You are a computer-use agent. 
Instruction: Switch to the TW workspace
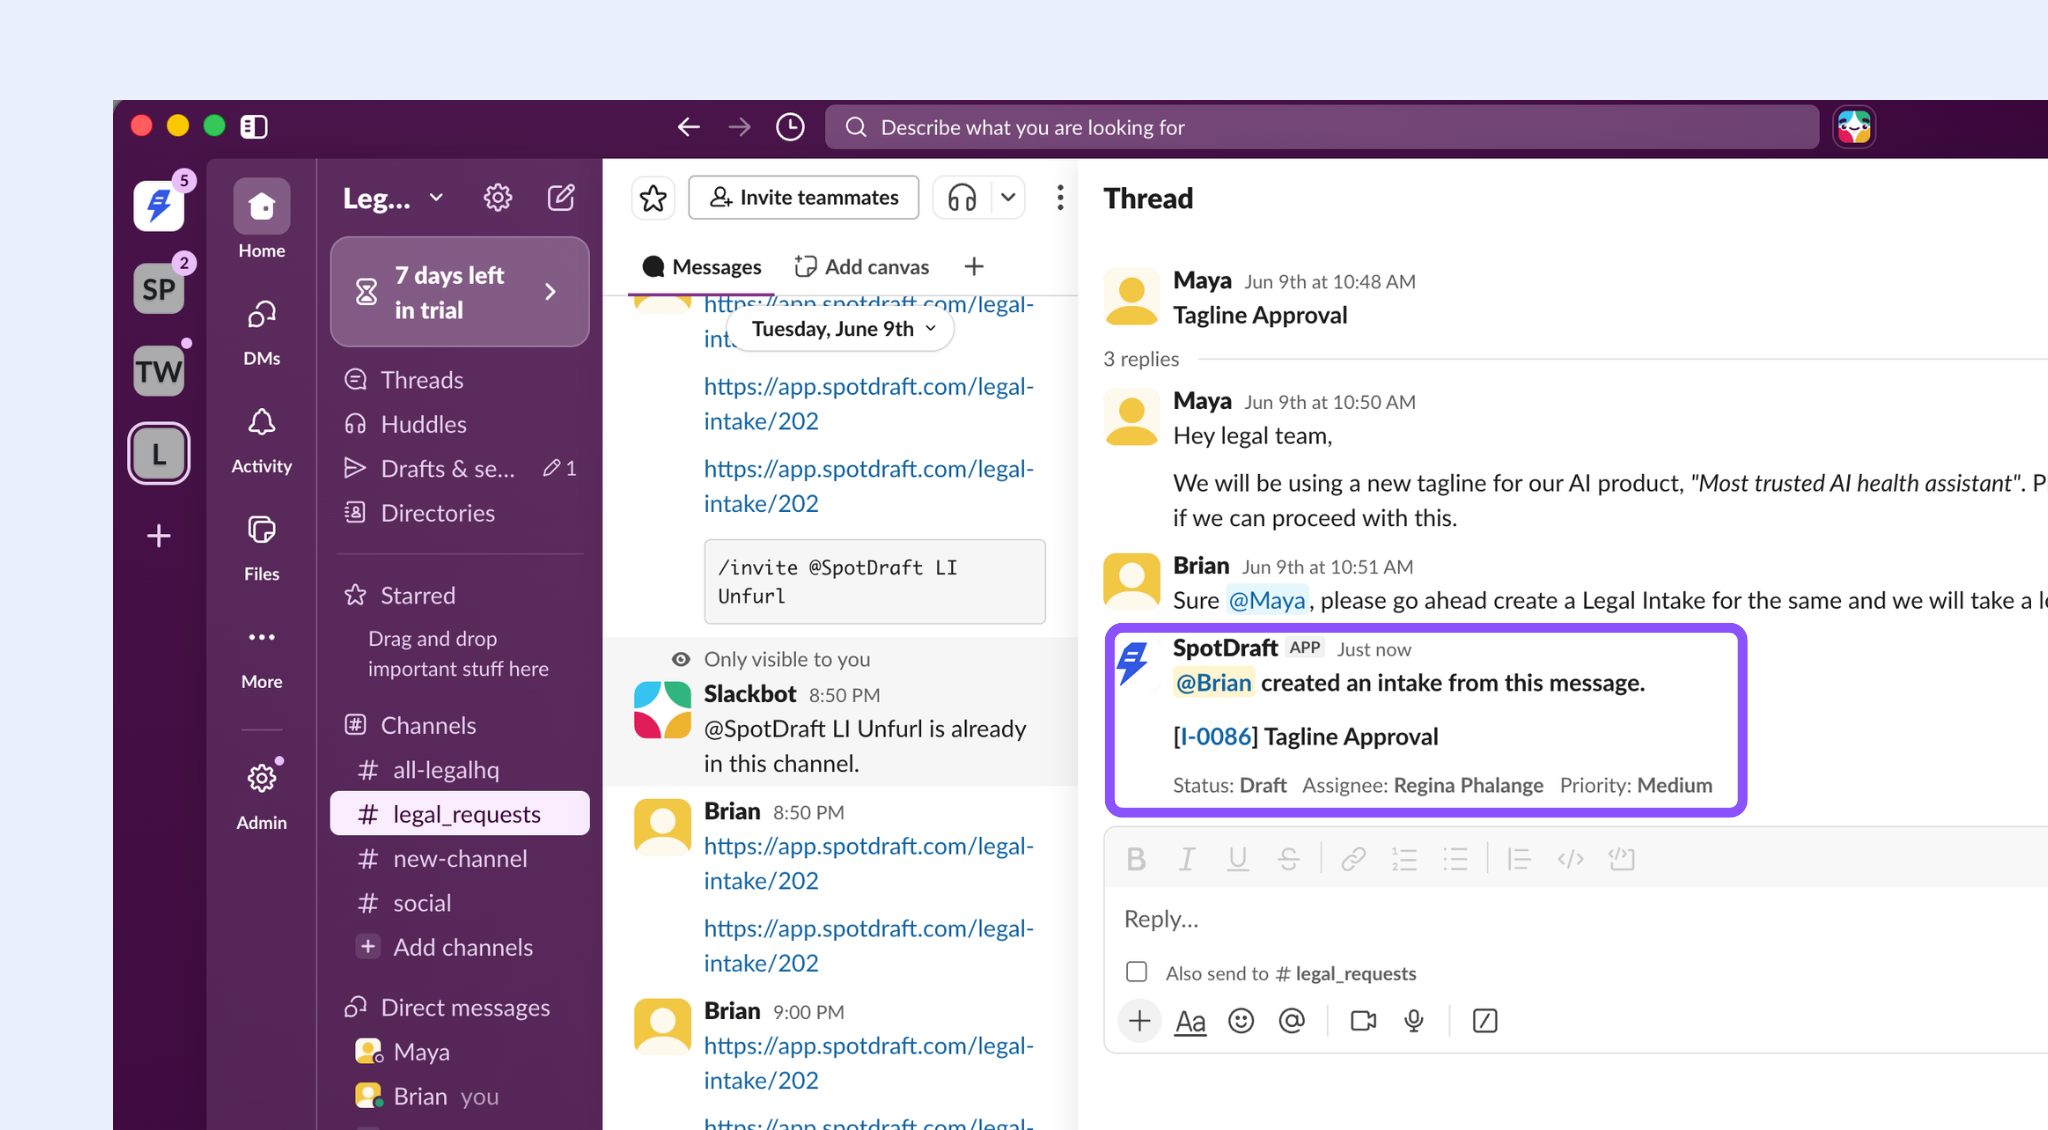(x=159, y=371)
